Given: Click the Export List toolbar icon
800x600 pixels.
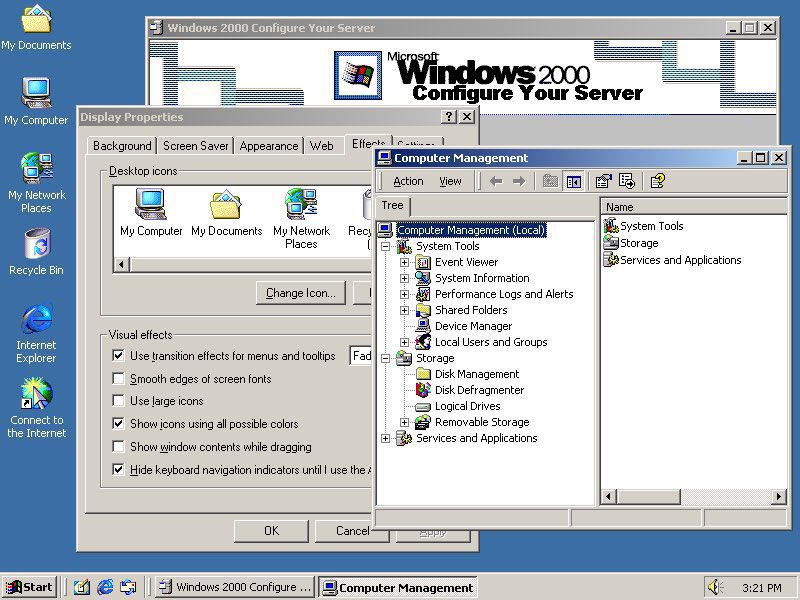Looking at the screenshot, I should click(x=625, y=181).
